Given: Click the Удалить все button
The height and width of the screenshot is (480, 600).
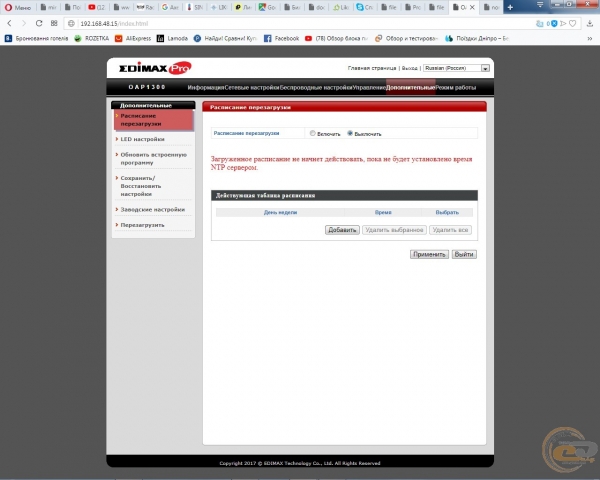Looking at the screenshot, I should [x=450, y=230].
